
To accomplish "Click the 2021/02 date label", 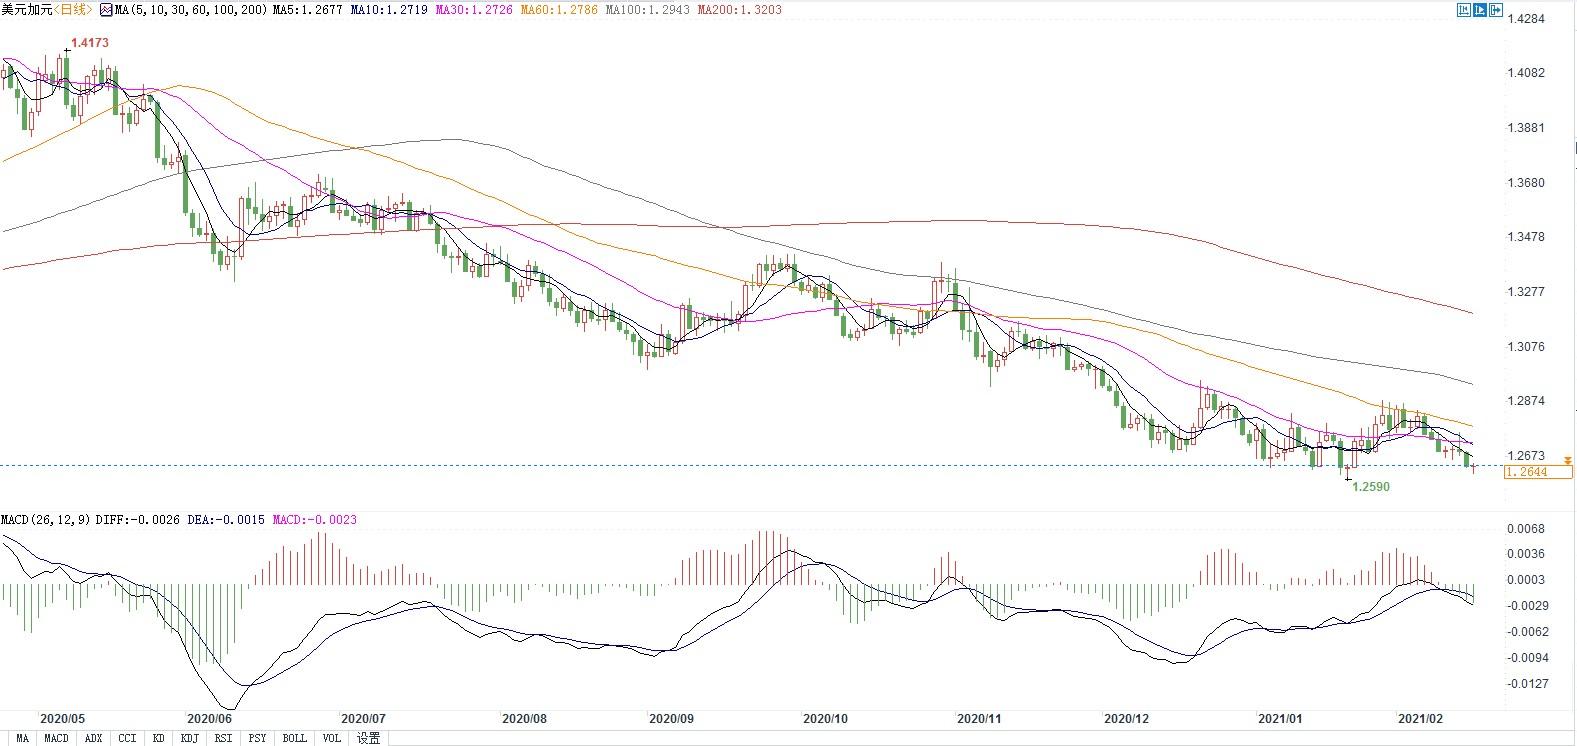I will click(1420, 719).
